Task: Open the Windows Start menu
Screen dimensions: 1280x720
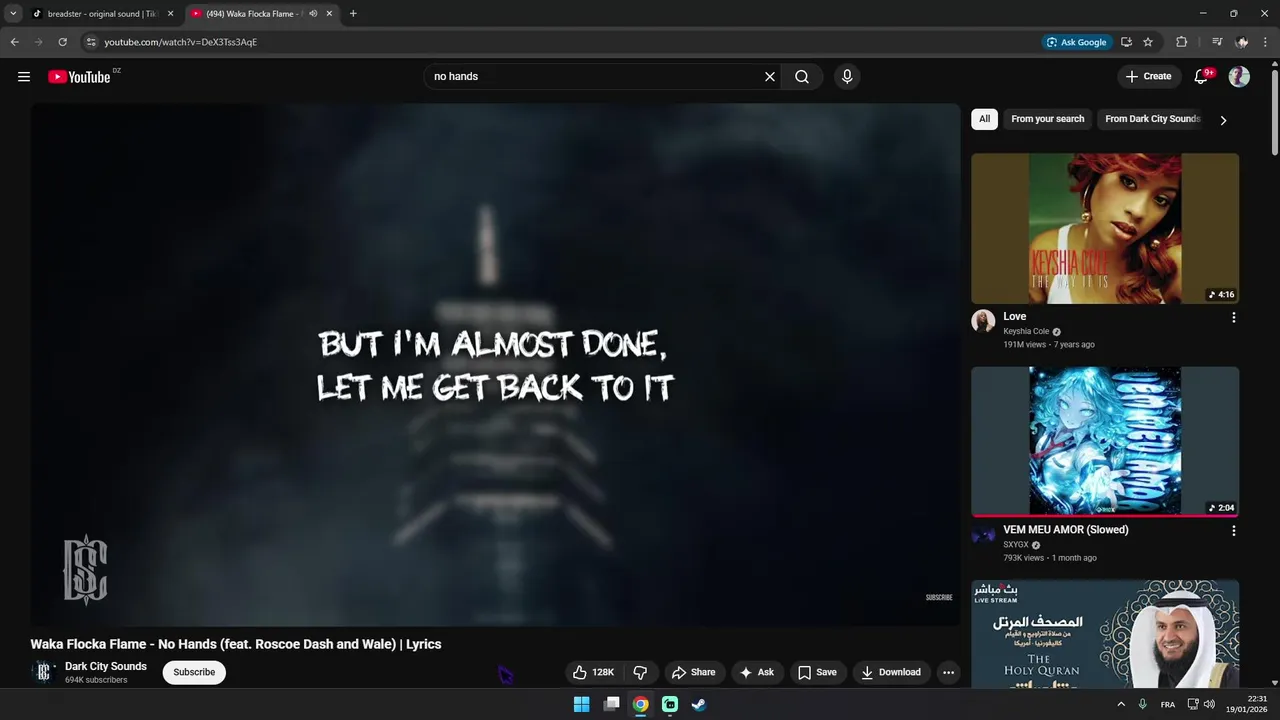Action: point(581,704)
